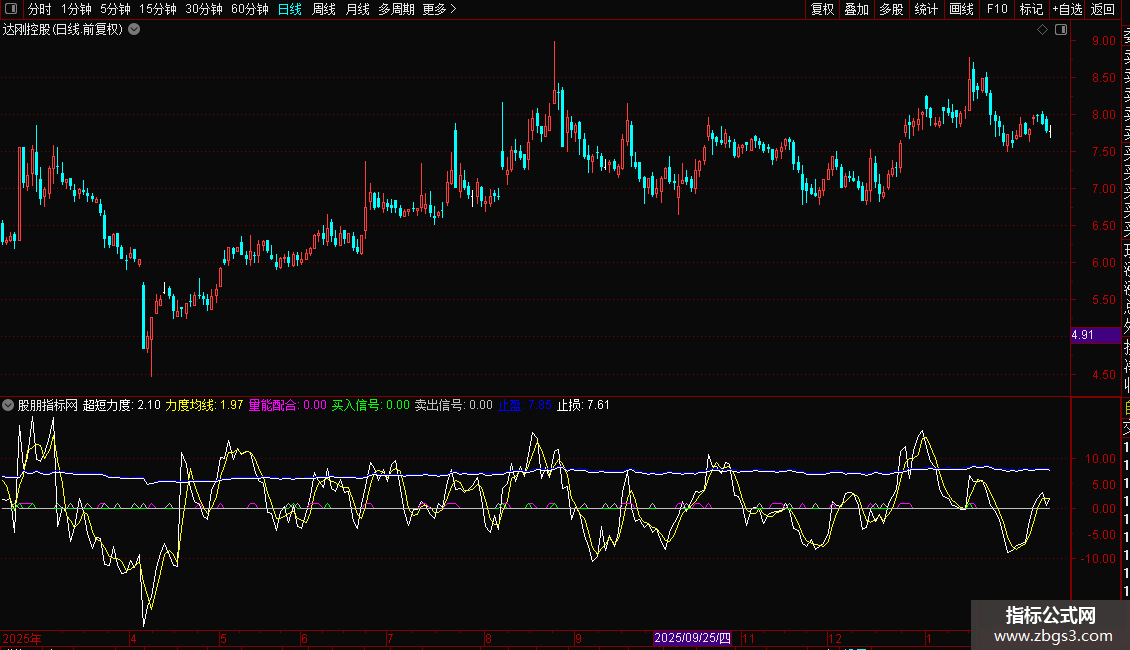Click the 止损: 7.61 label

coord(583,405)
